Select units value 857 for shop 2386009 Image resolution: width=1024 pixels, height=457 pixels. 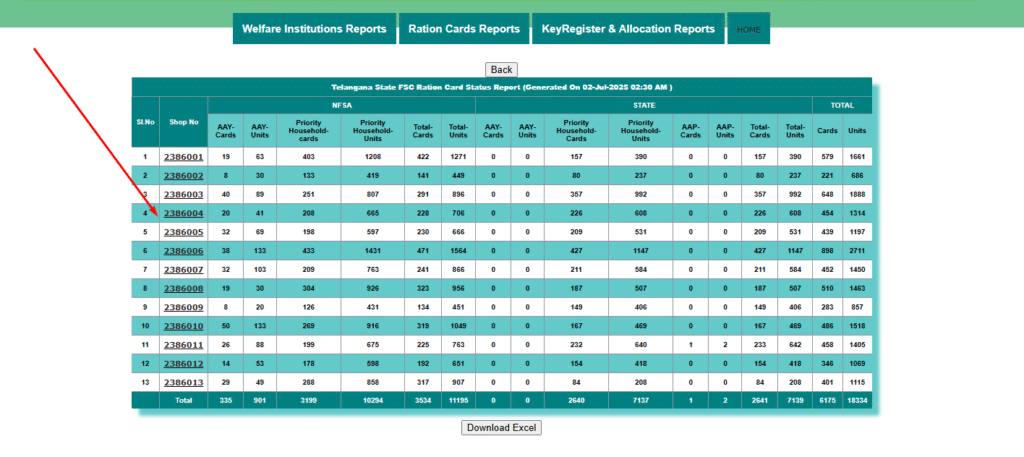857,307
